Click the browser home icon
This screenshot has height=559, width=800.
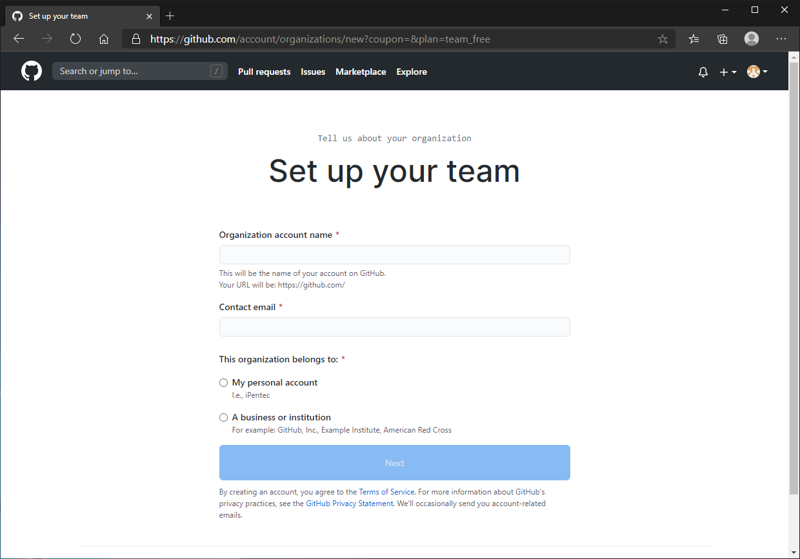pyautogui.click(x=104, y=39)
